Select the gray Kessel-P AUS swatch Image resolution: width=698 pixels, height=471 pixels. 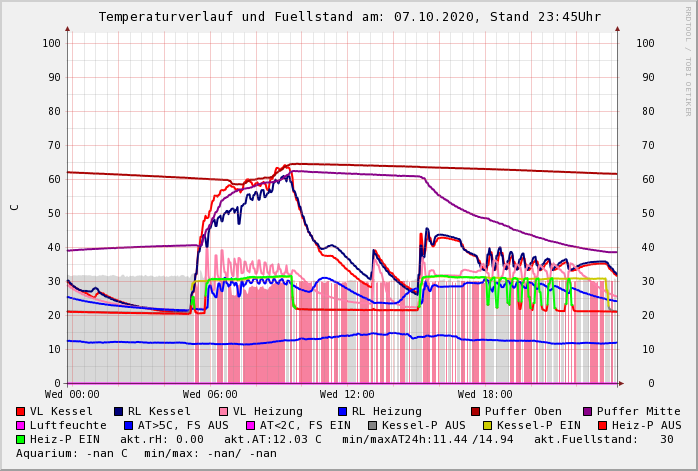[x=373, y=426]
